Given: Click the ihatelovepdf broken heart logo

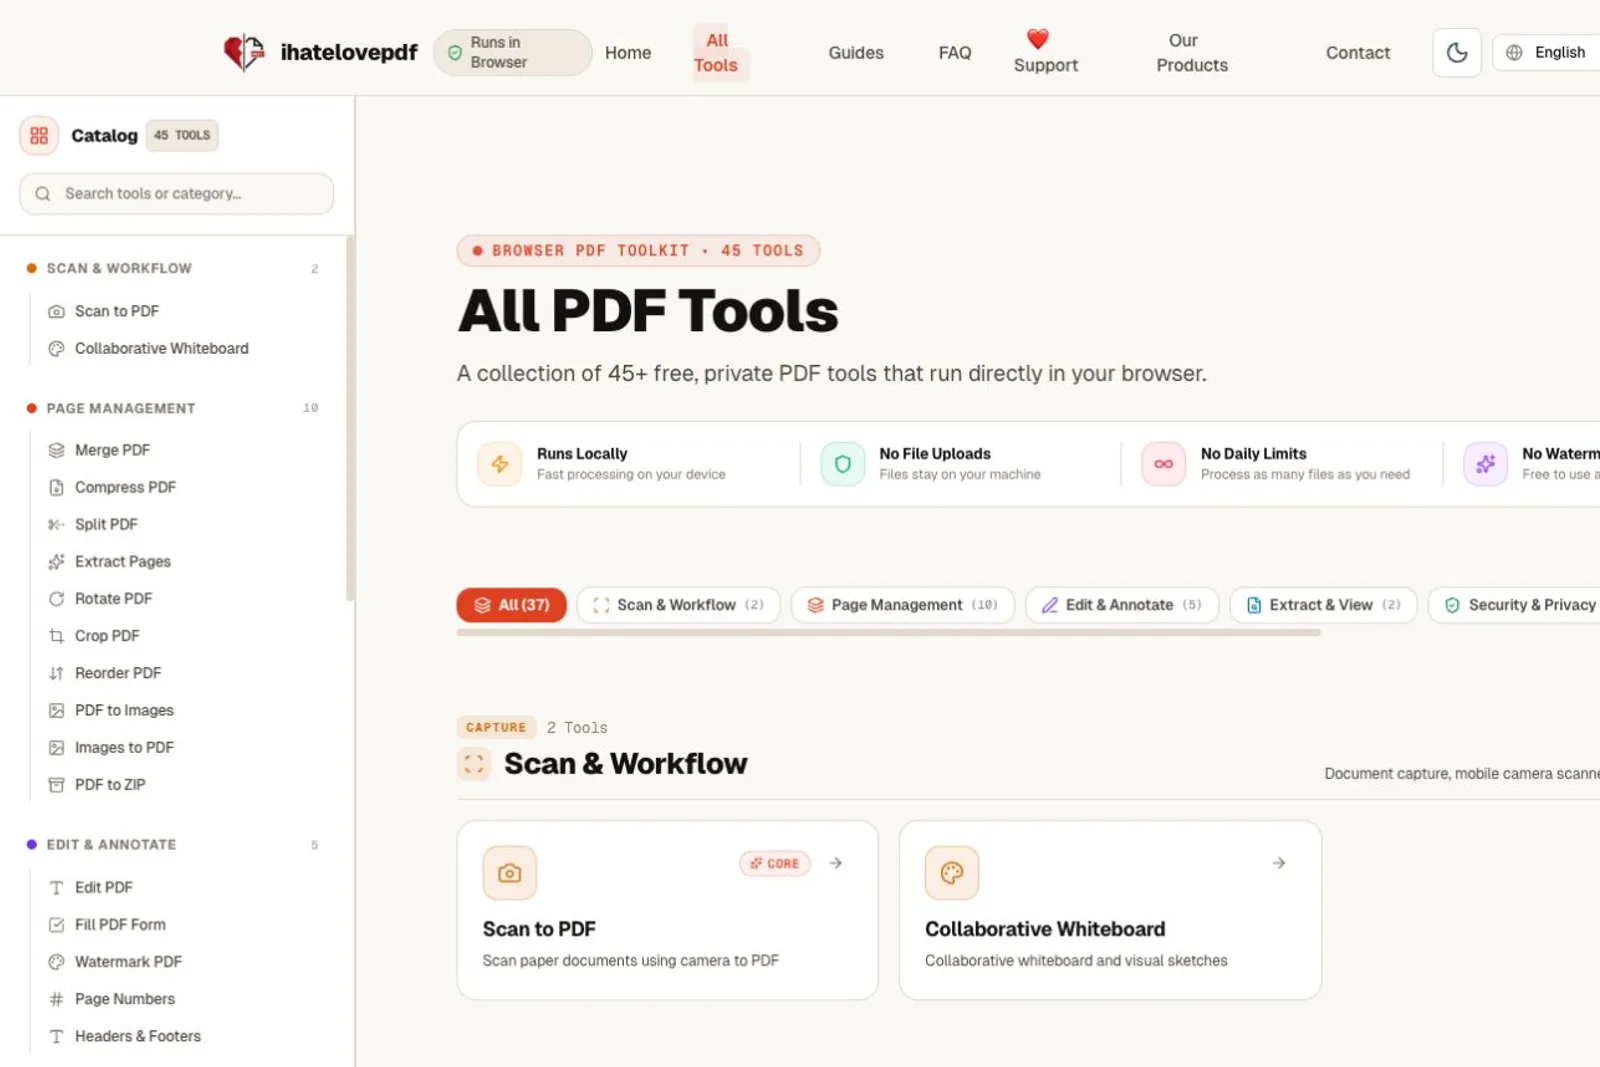Looking at the screenshot, I should pyautogui.click(x=244, y=52).
